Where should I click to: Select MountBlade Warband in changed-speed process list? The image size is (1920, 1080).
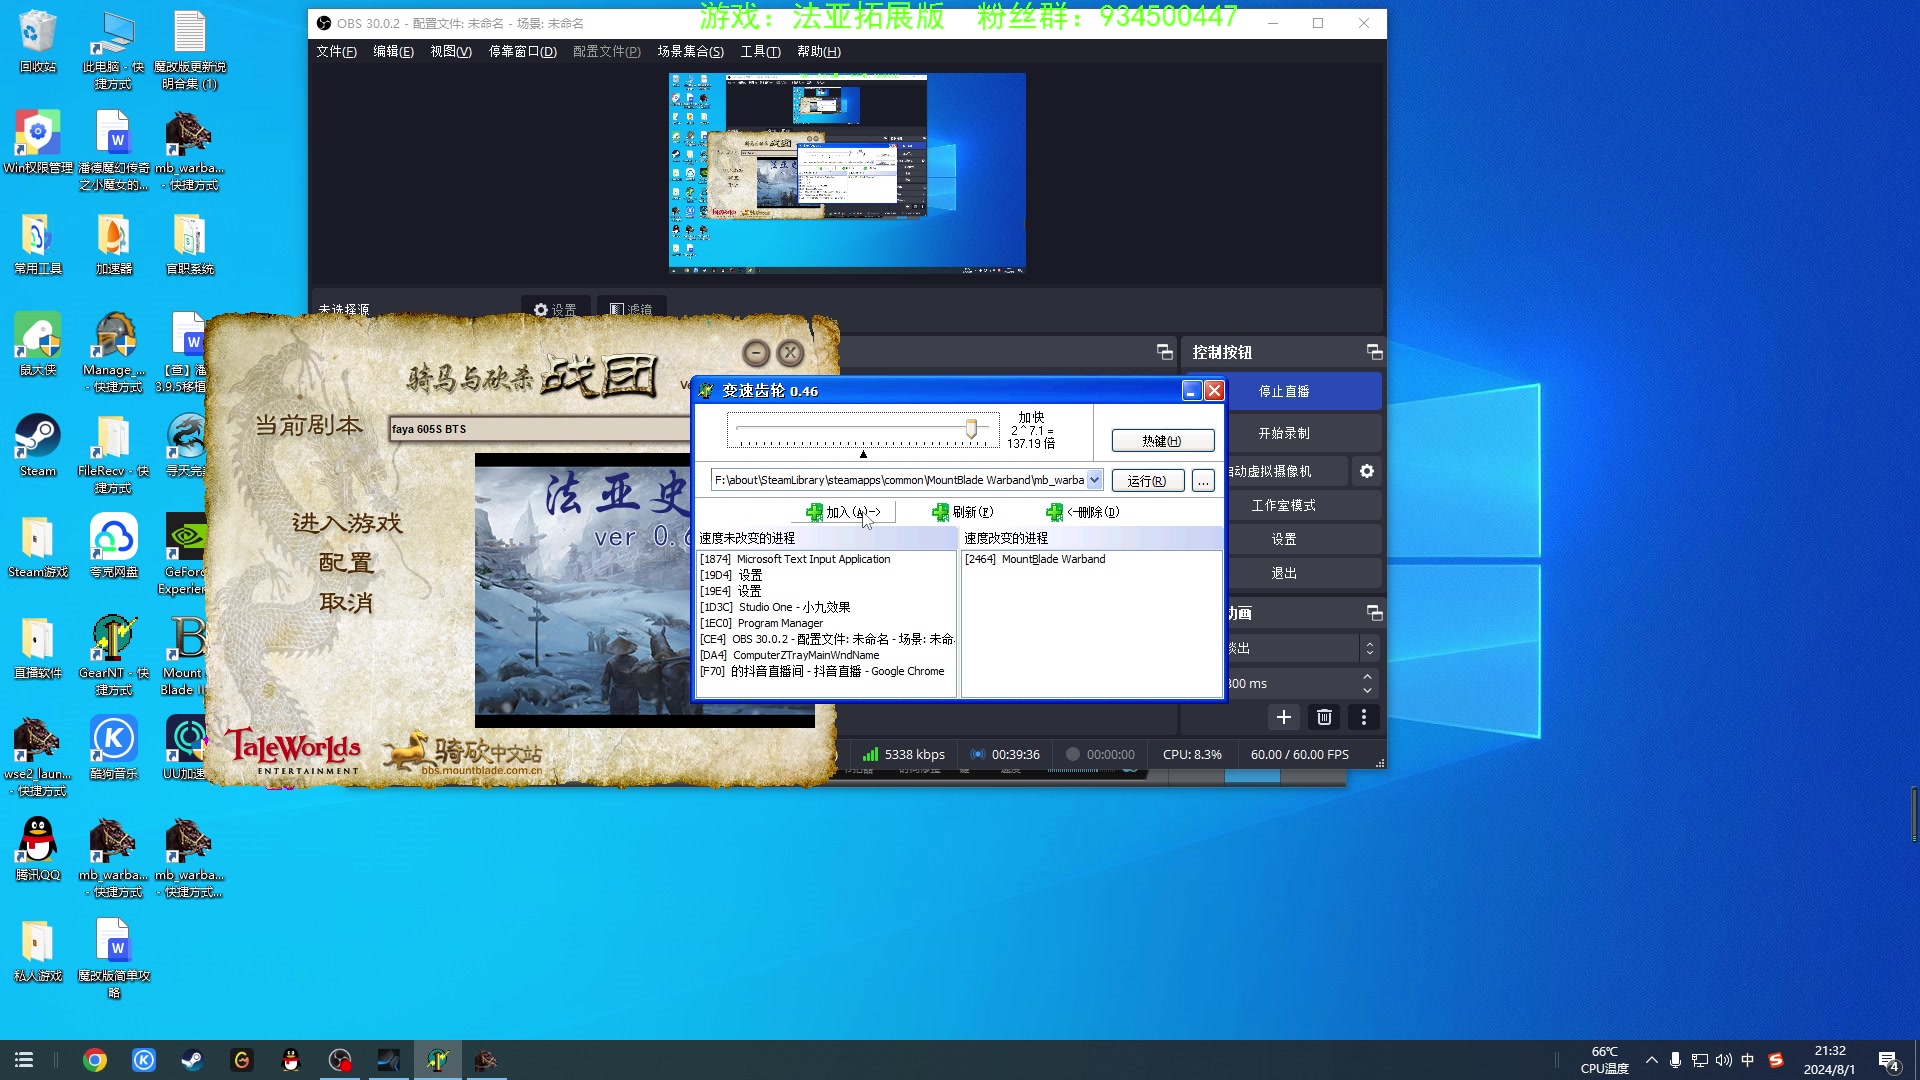(x=1035, y=559)
